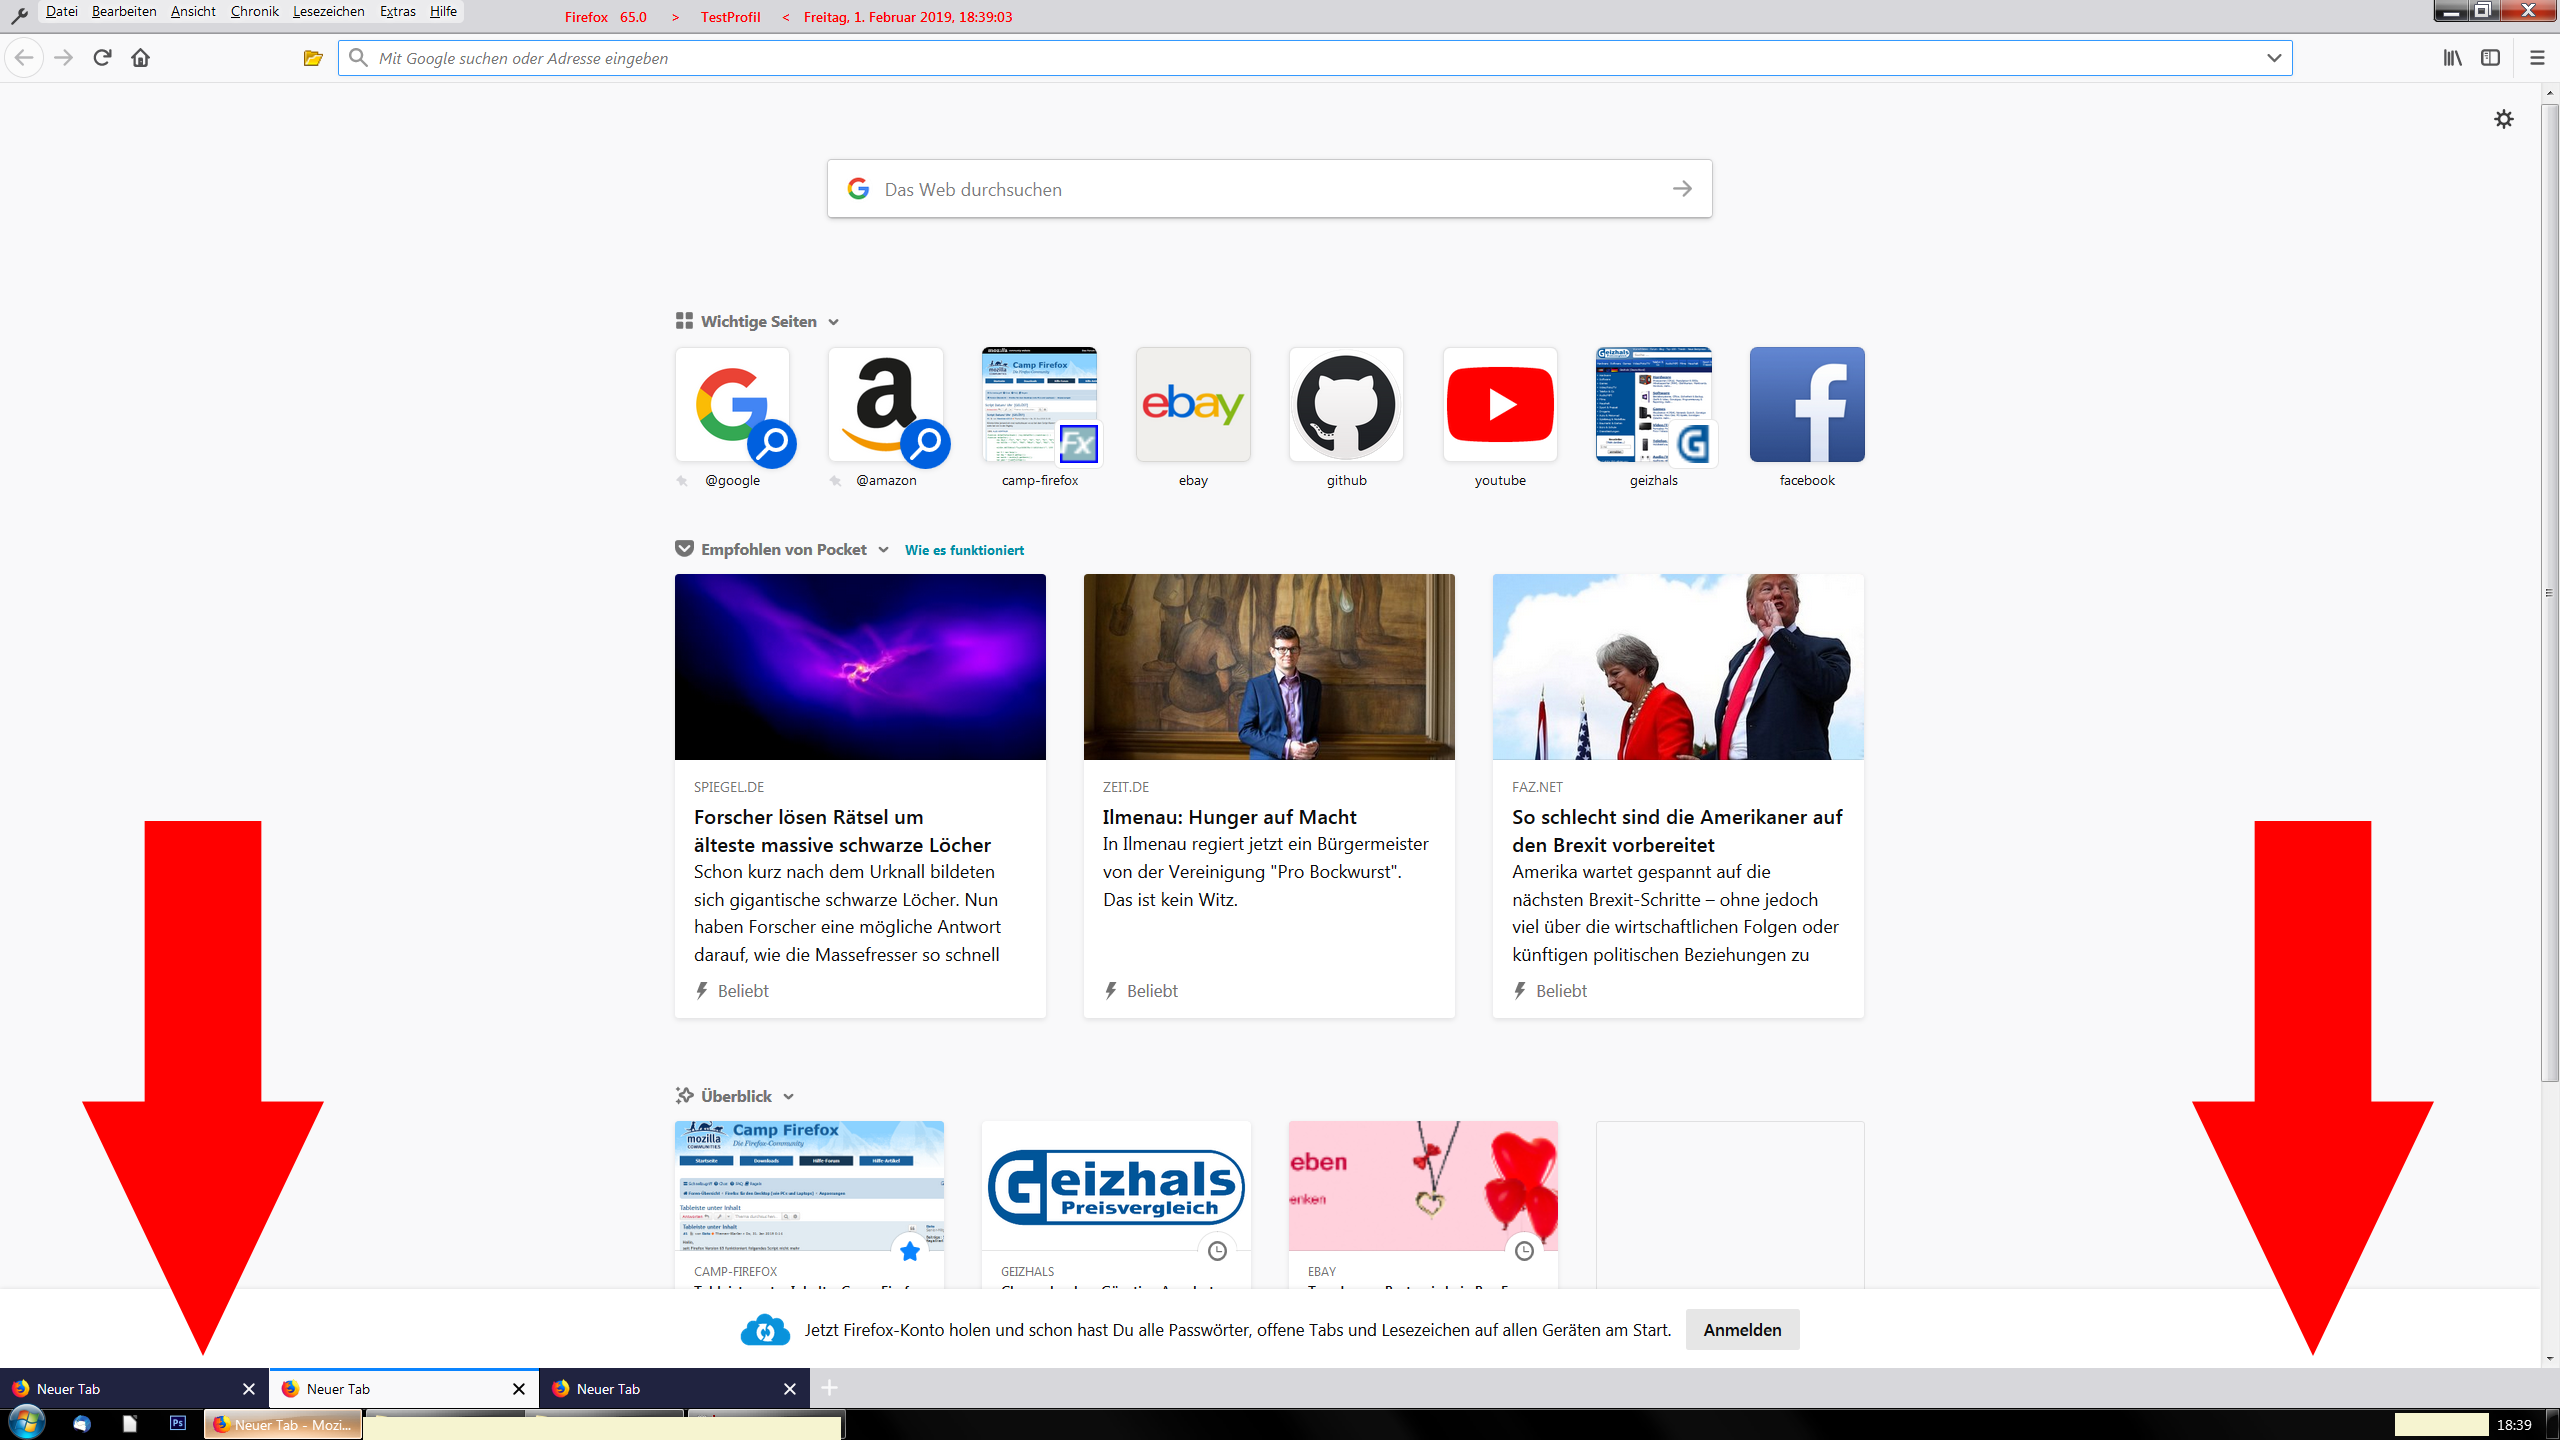2560x1440 pixels.
Task: Click the yellow folder icon in the toolbar
Action: pos(313,58)
